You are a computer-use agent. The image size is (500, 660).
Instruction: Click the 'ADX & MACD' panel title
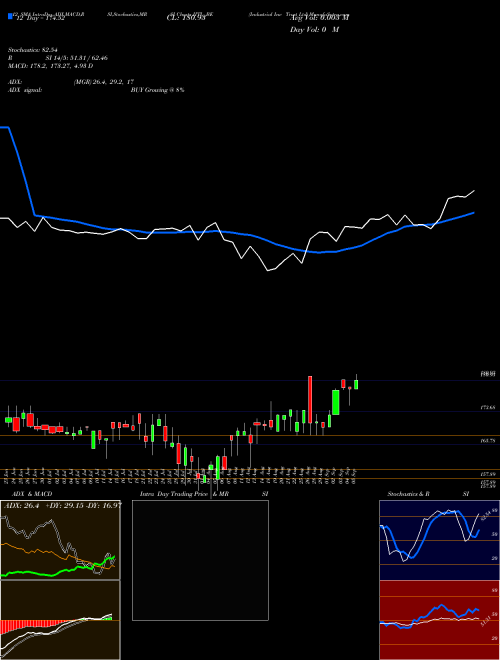[x=32, y=494]
